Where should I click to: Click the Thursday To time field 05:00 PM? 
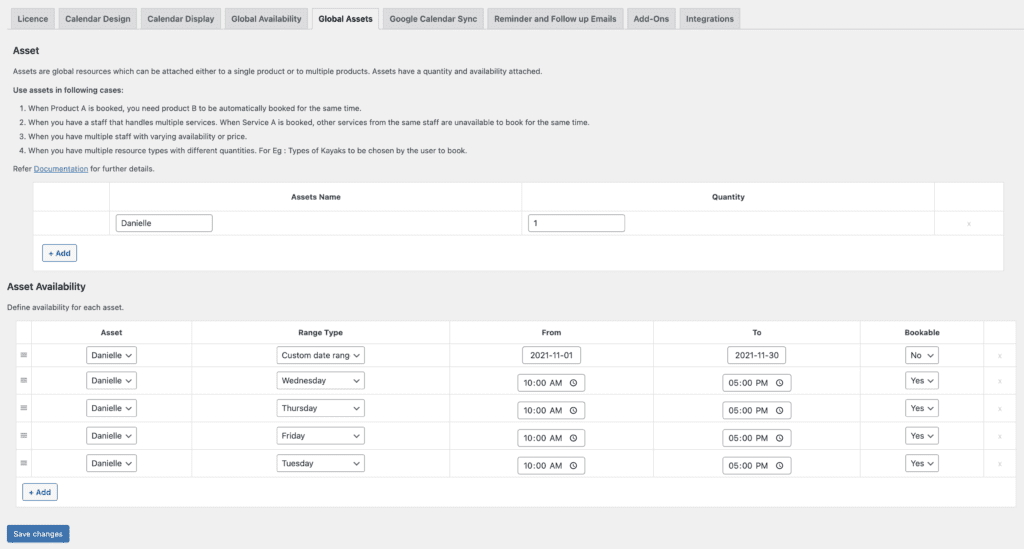click(756, 411)
